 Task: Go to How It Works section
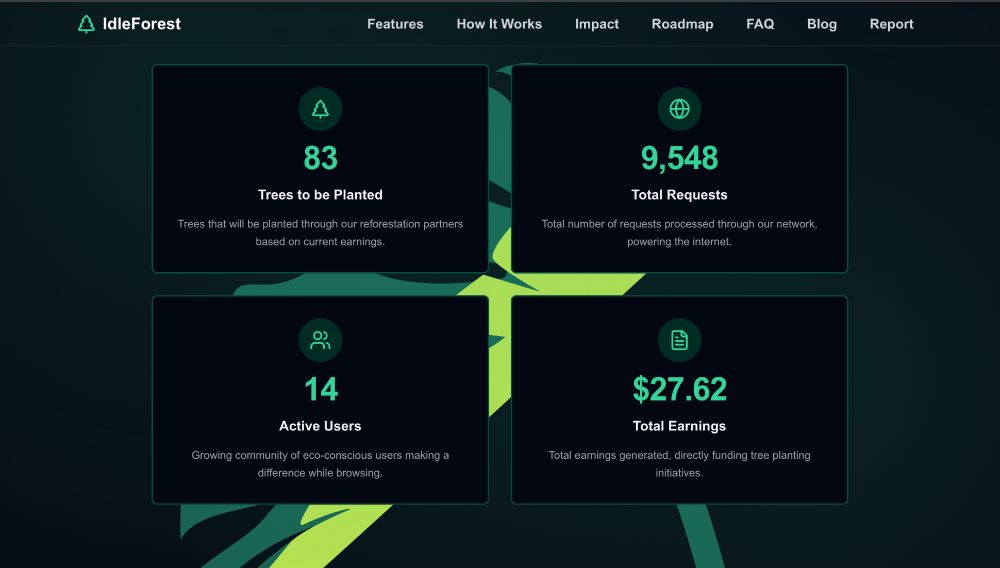pos(499,24)
